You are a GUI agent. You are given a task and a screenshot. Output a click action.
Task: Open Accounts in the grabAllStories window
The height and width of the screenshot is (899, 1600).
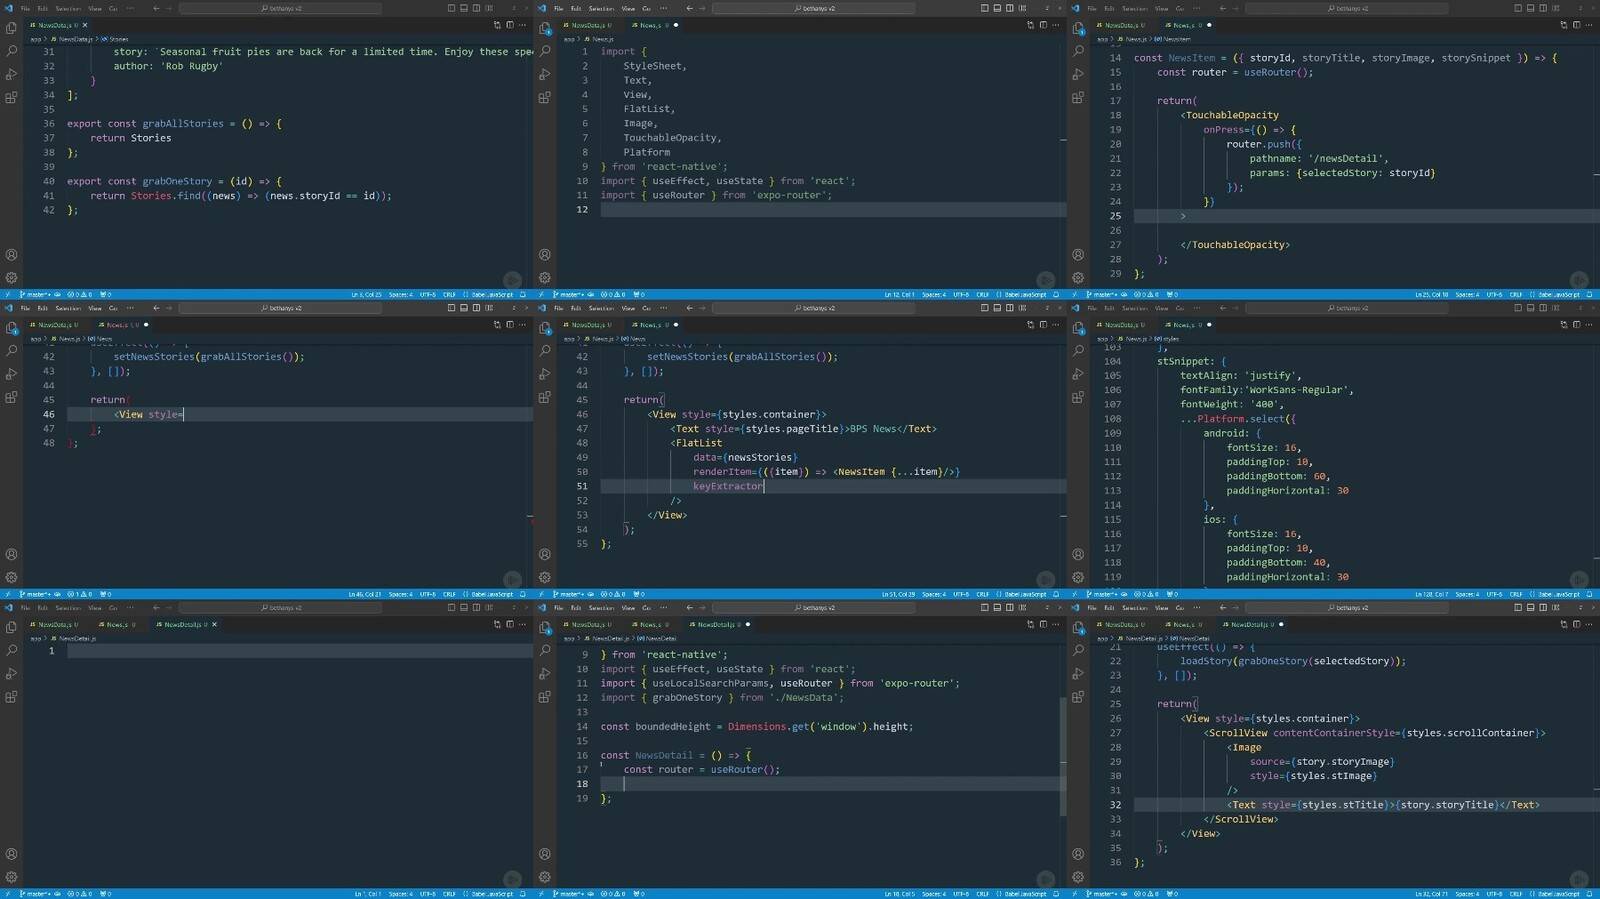click(11, 255)
